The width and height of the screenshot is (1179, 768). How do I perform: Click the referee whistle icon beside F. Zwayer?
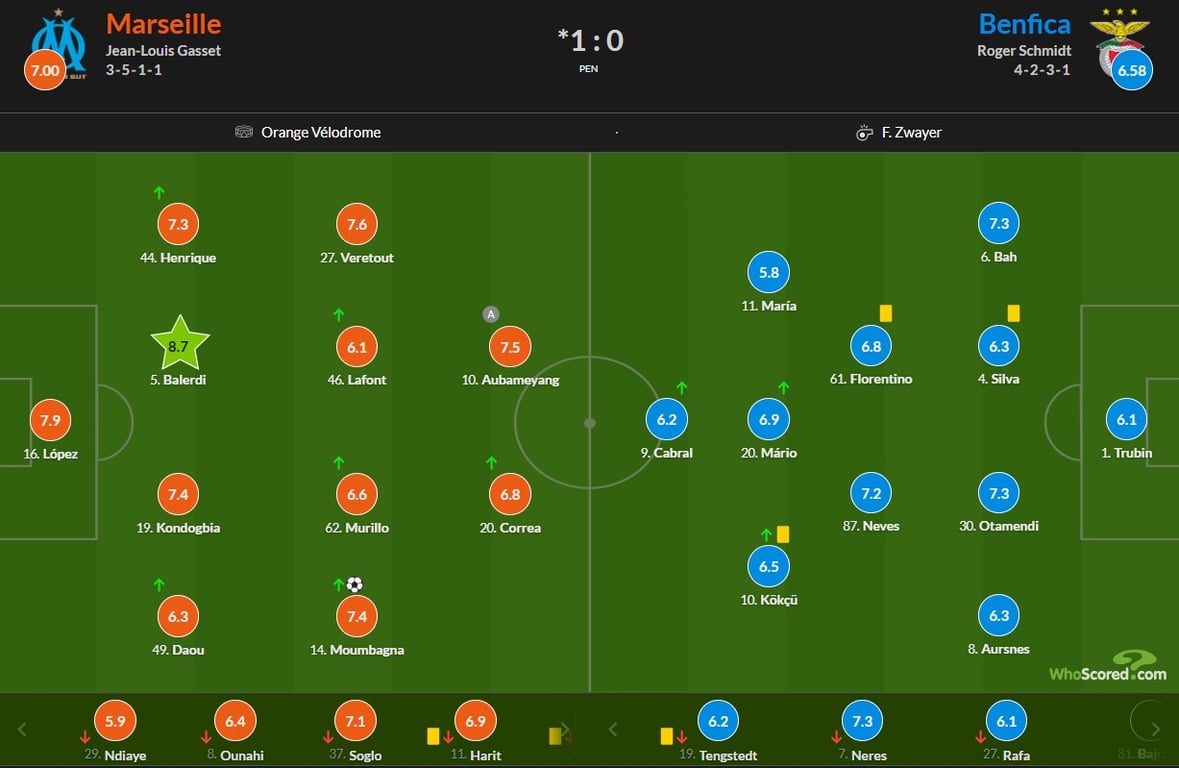[x=865, y=132]
